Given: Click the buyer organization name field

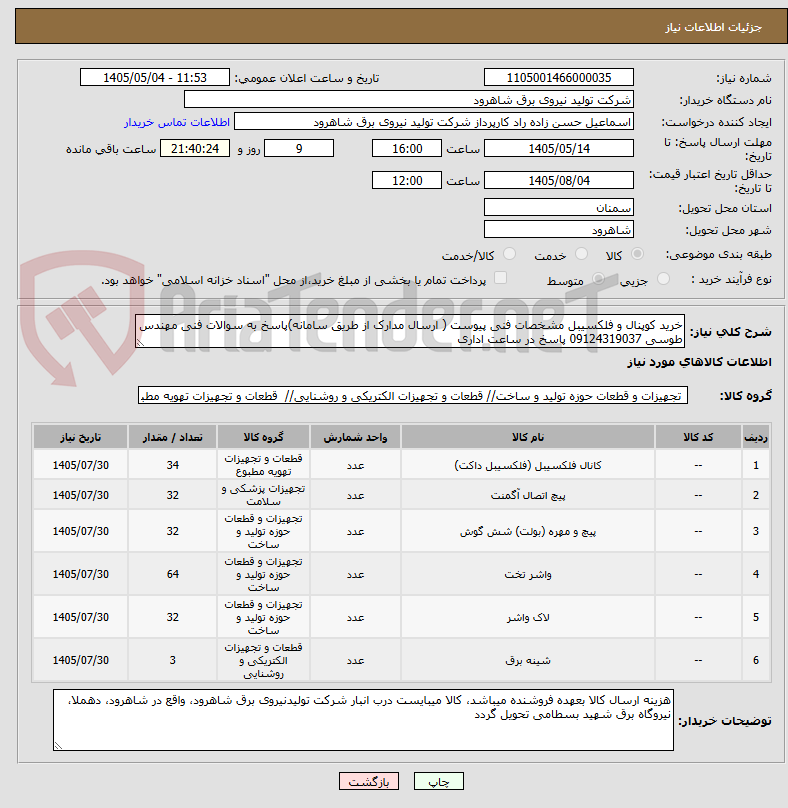Looking at the screenshot, I should [x=409, y=99].
